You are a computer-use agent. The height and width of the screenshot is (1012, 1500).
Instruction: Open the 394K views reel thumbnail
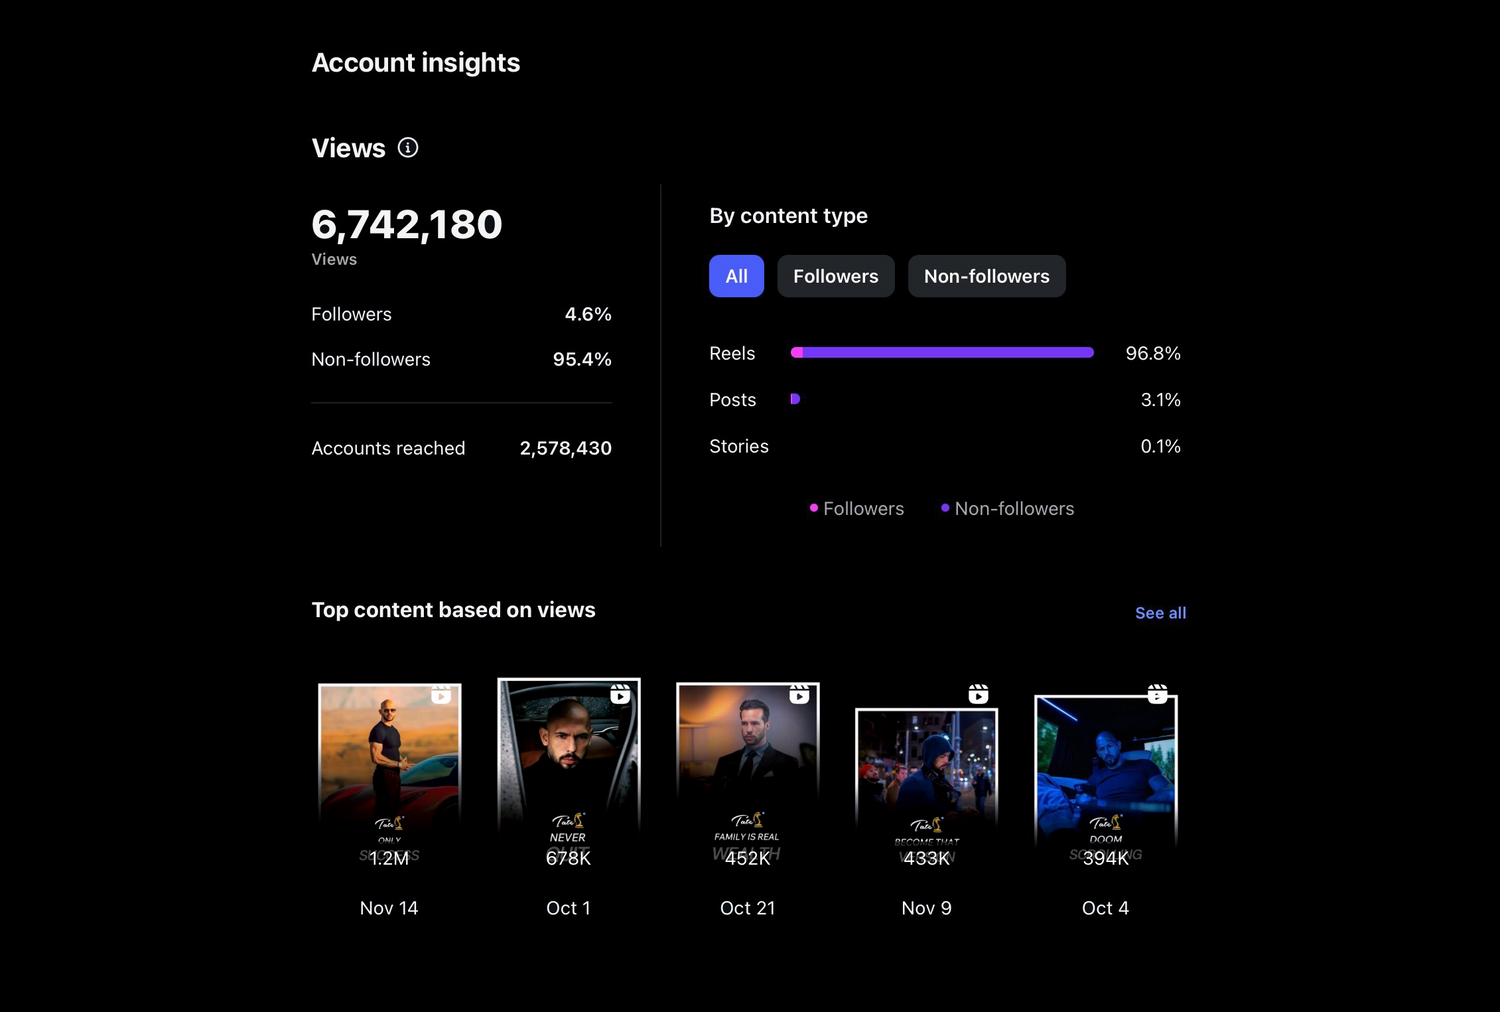[x=1105, y=770]
